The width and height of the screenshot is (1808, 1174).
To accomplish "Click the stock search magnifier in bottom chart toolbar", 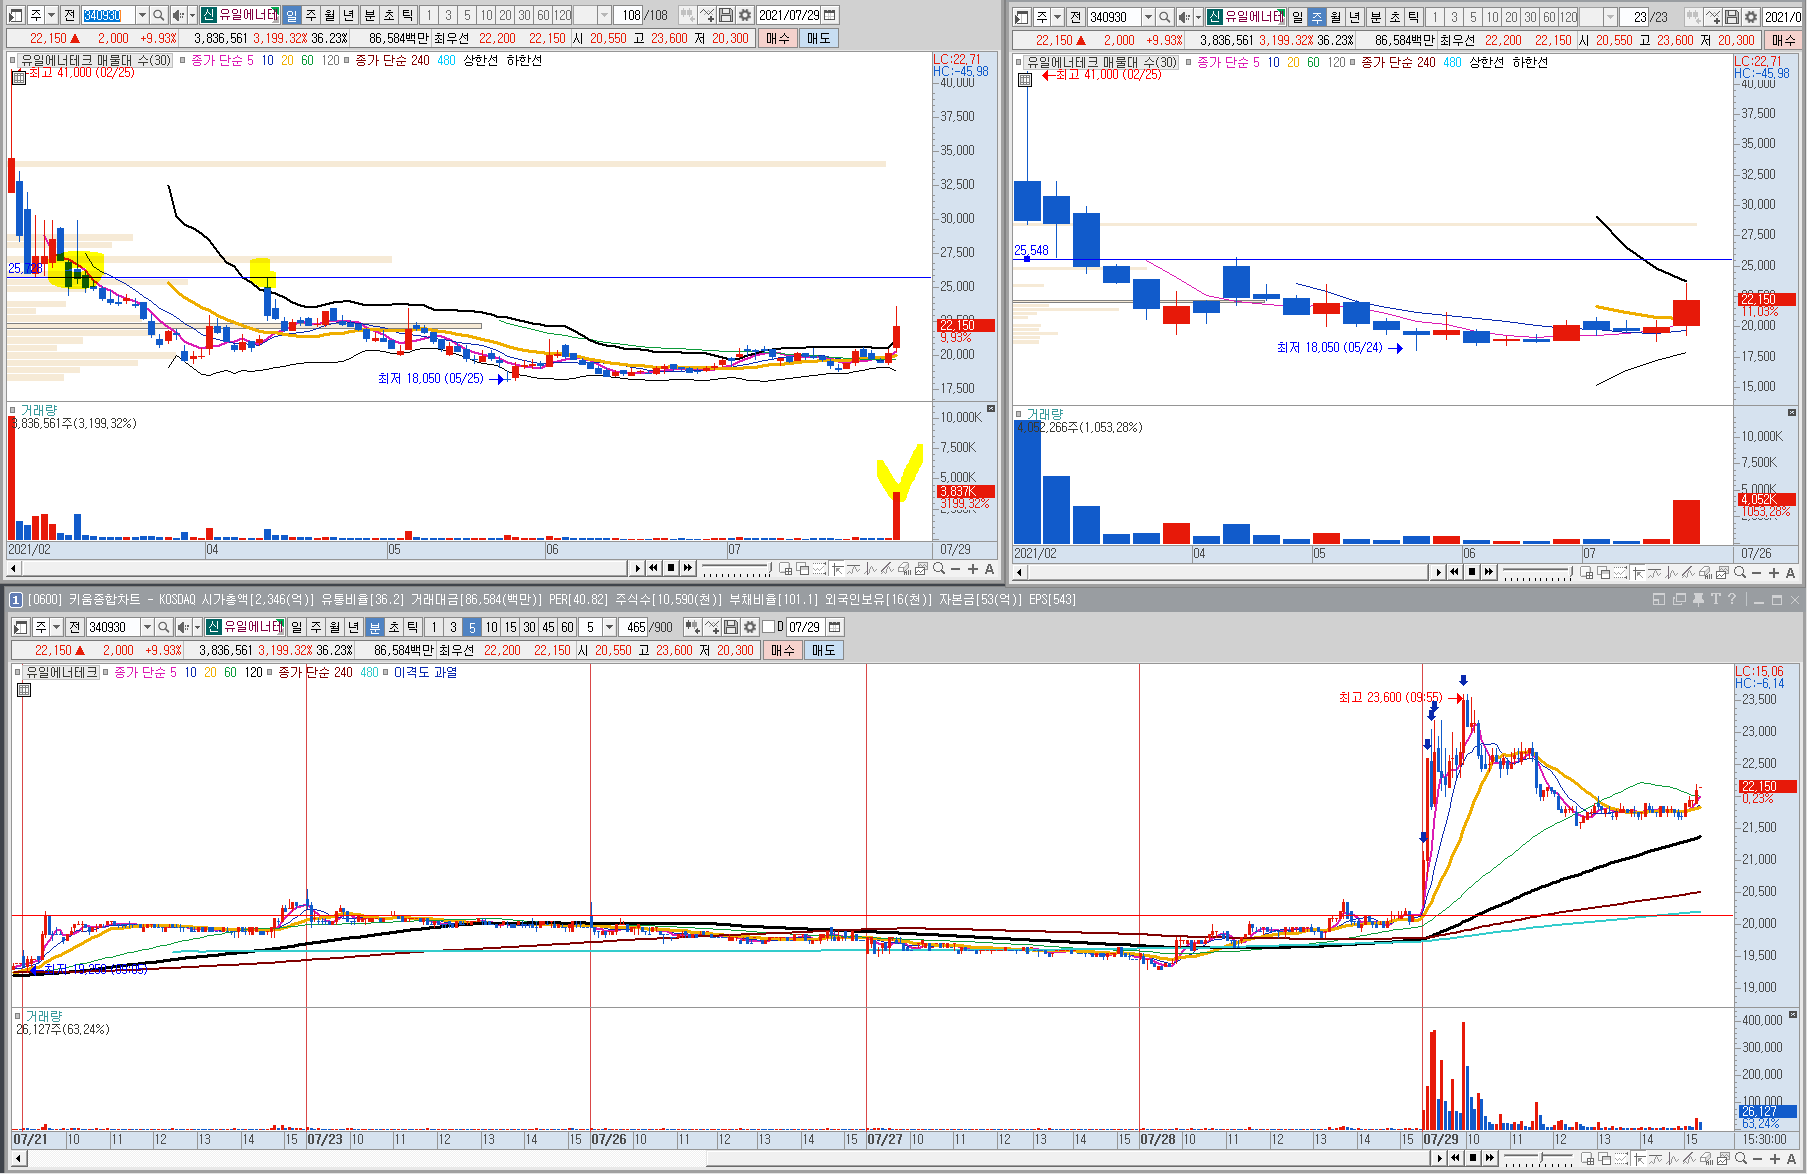I will coord(164,627).
